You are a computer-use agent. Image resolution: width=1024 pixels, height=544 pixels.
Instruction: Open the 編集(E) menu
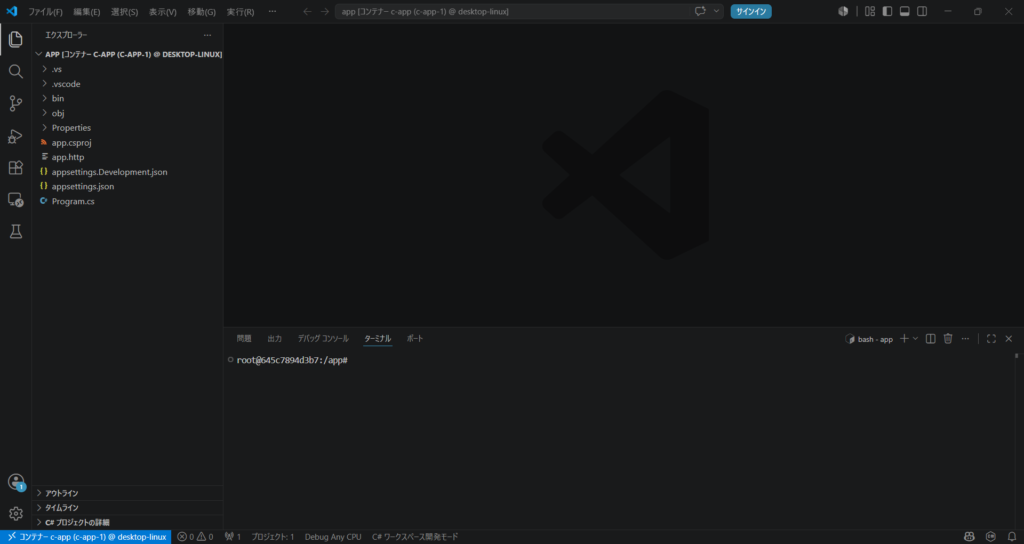point(87,12)
